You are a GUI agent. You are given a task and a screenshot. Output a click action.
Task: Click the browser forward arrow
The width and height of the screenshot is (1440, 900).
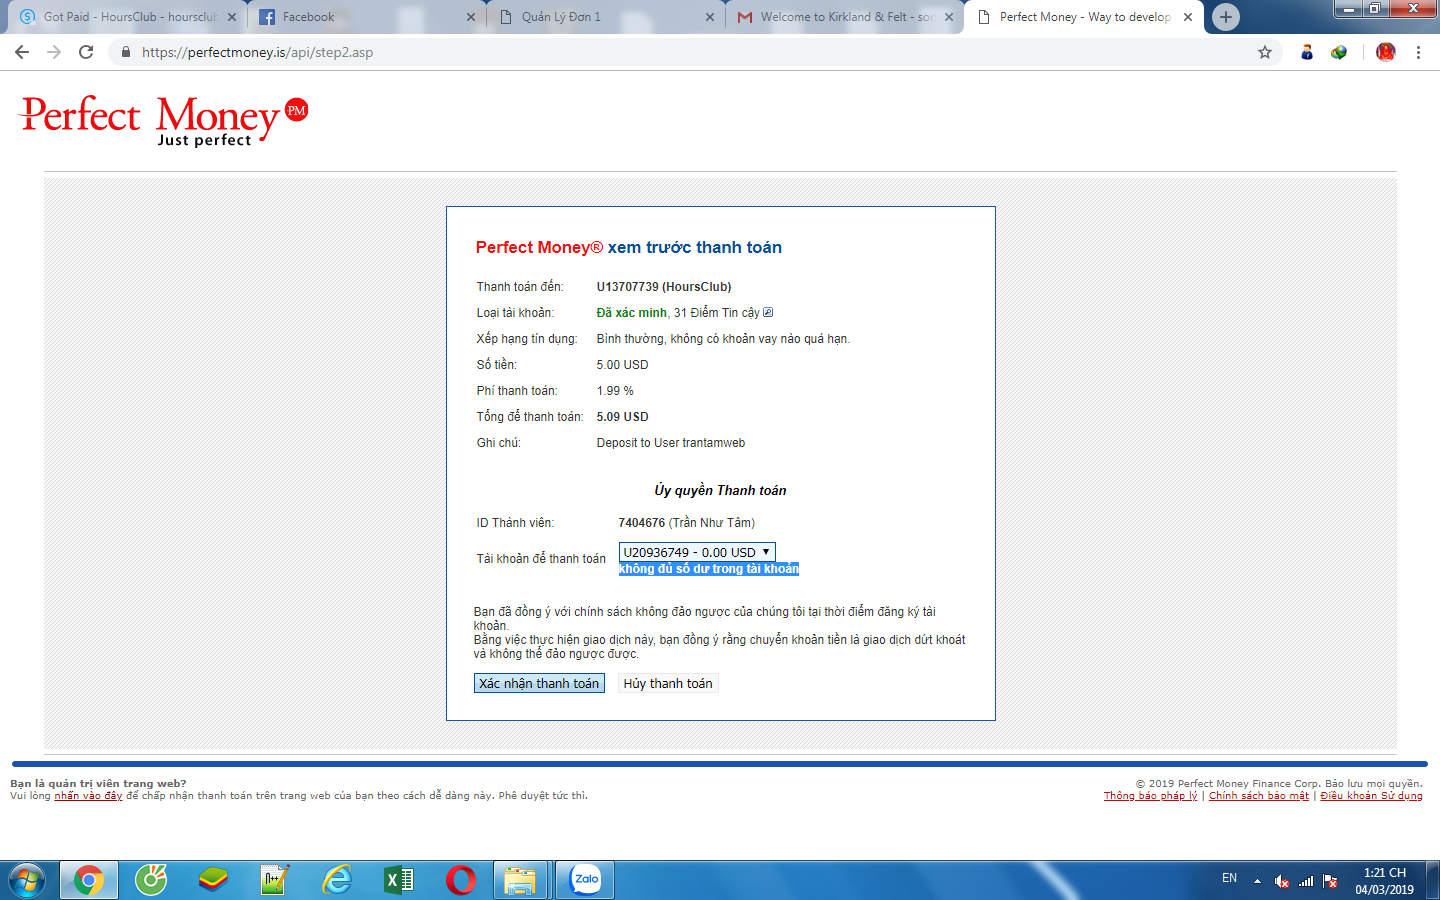point(54,52)
